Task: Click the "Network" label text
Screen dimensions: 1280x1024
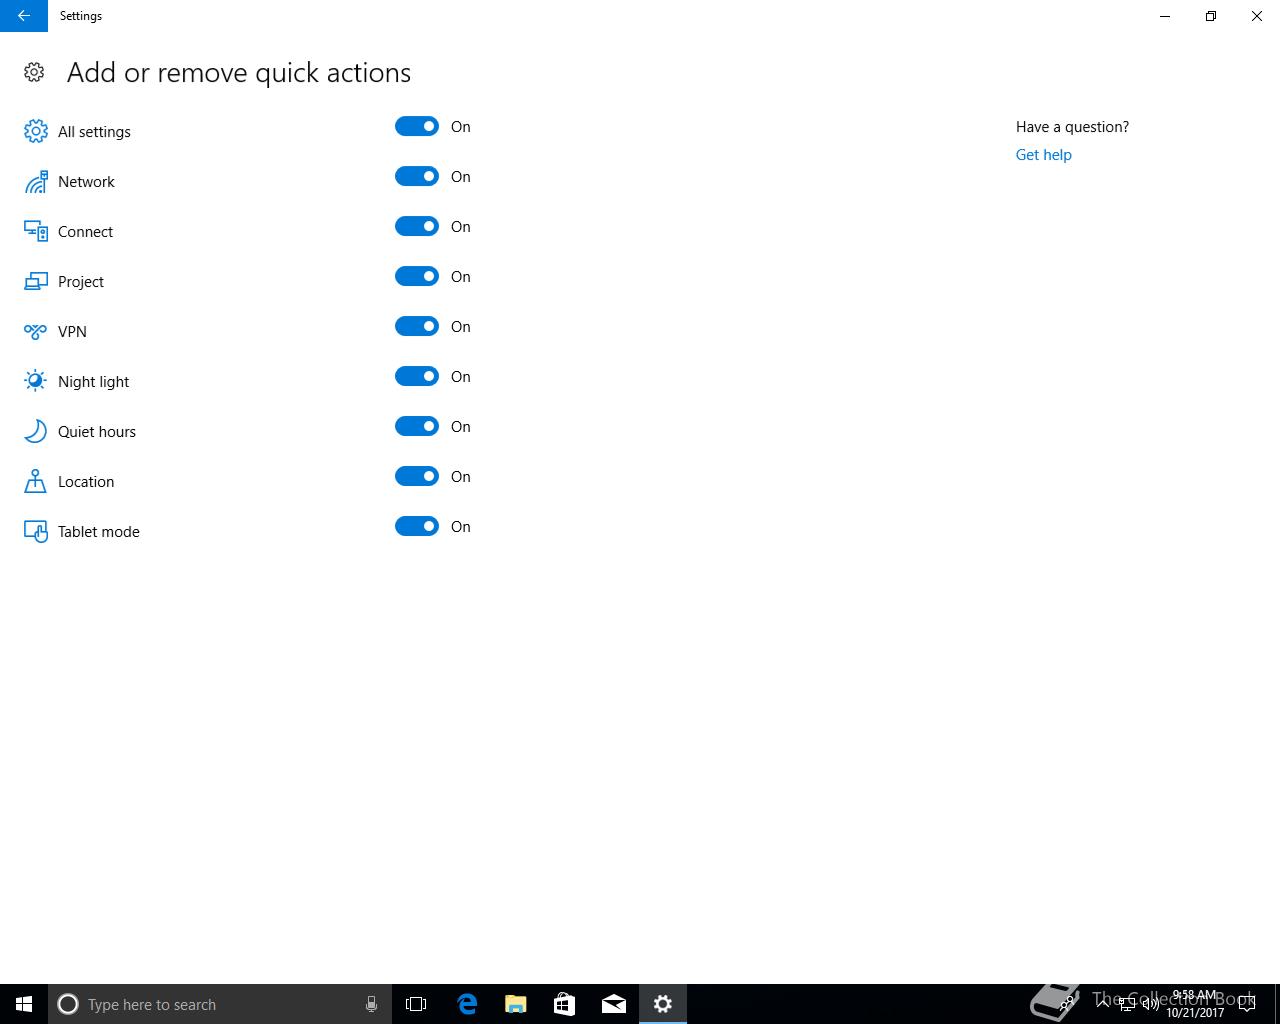Action: 86,182
